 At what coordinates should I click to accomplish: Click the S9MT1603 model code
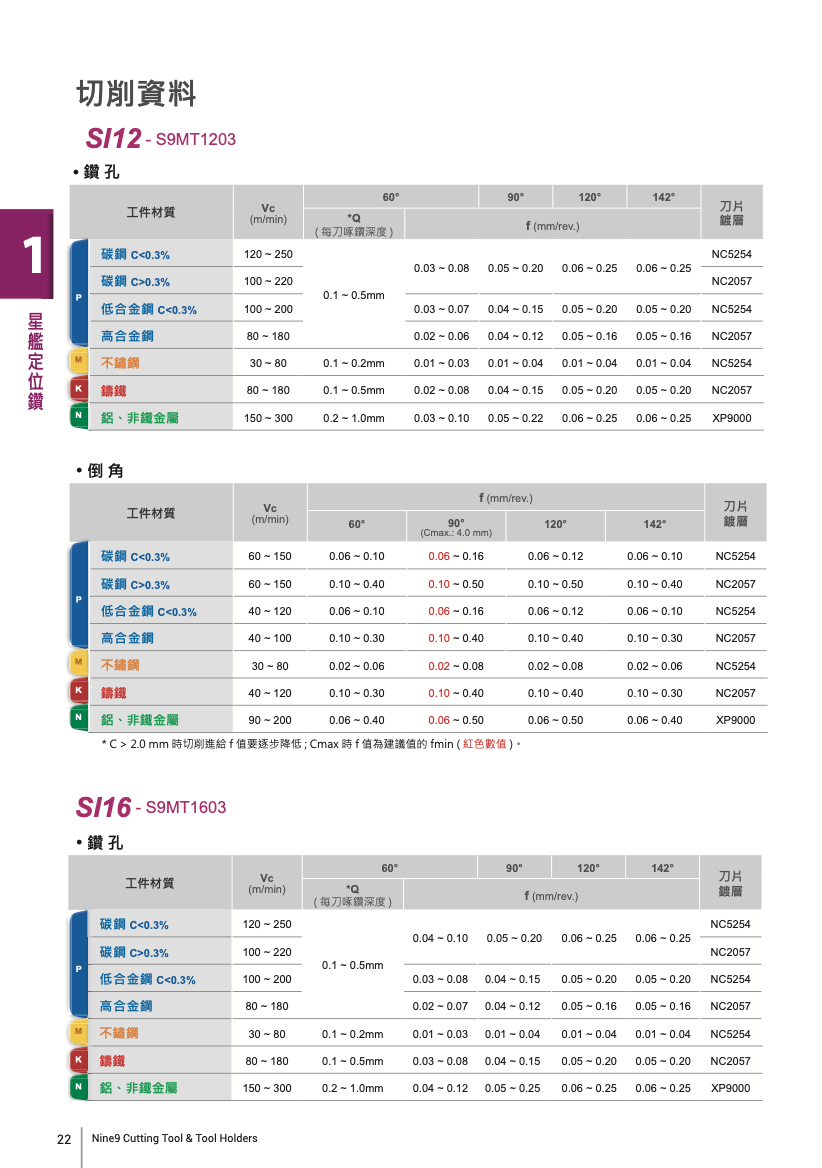point(186,808)
